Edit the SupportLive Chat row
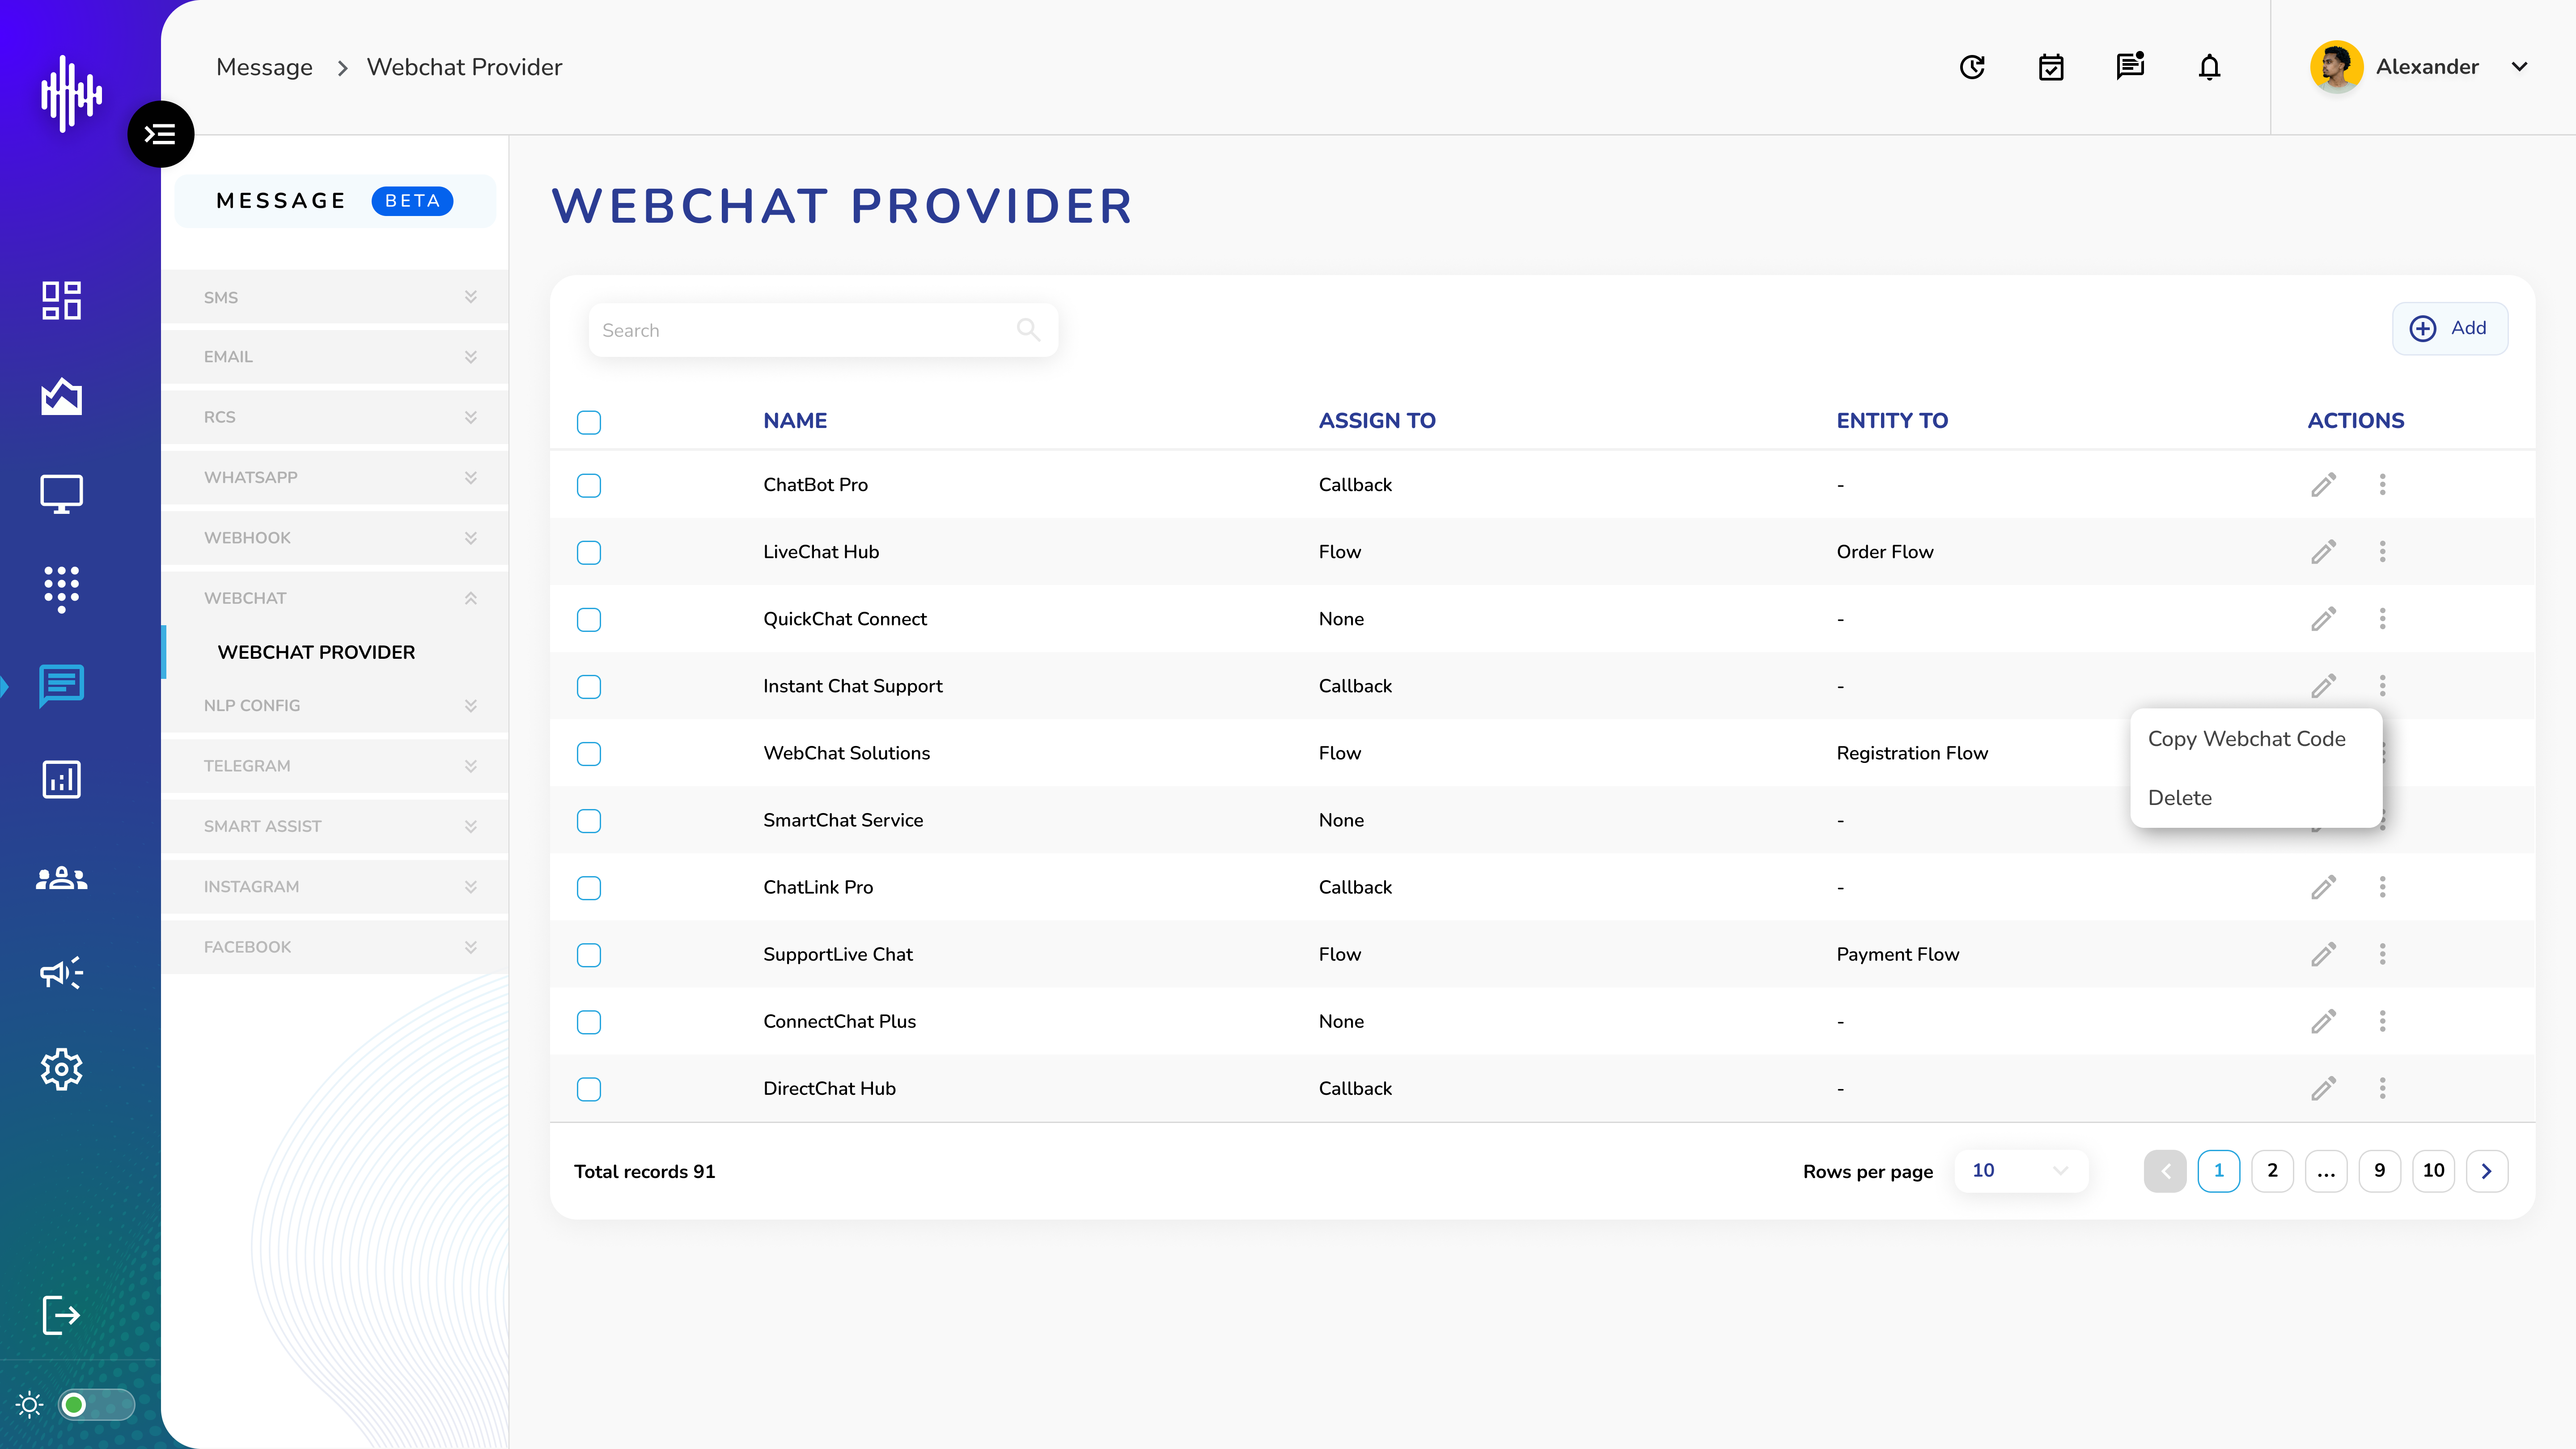 click(x=2323, y=954)
